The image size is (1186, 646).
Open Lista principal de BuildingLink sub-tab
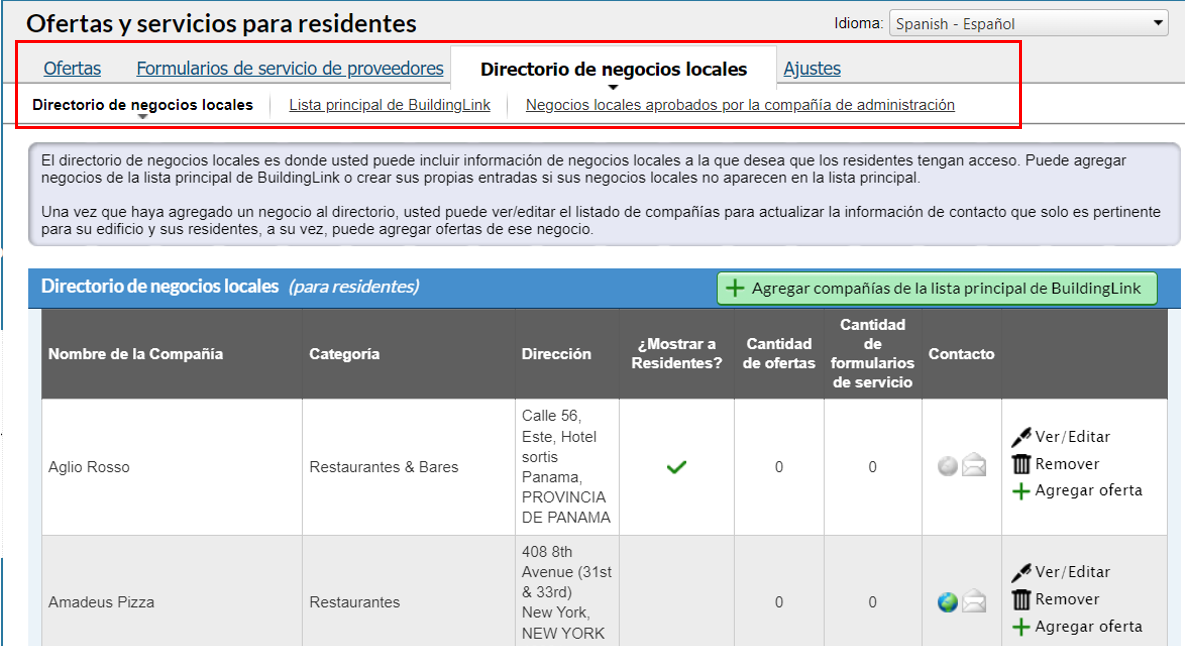390,104
